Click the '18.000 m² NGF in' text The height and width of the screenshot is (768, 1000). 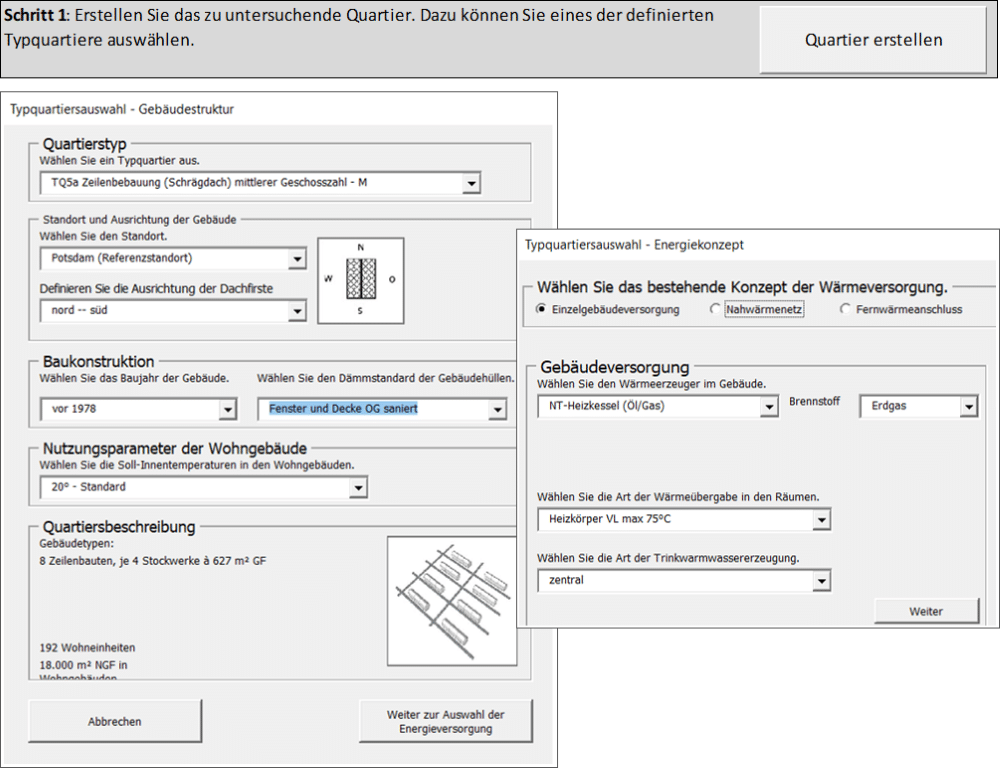[84, 665]
